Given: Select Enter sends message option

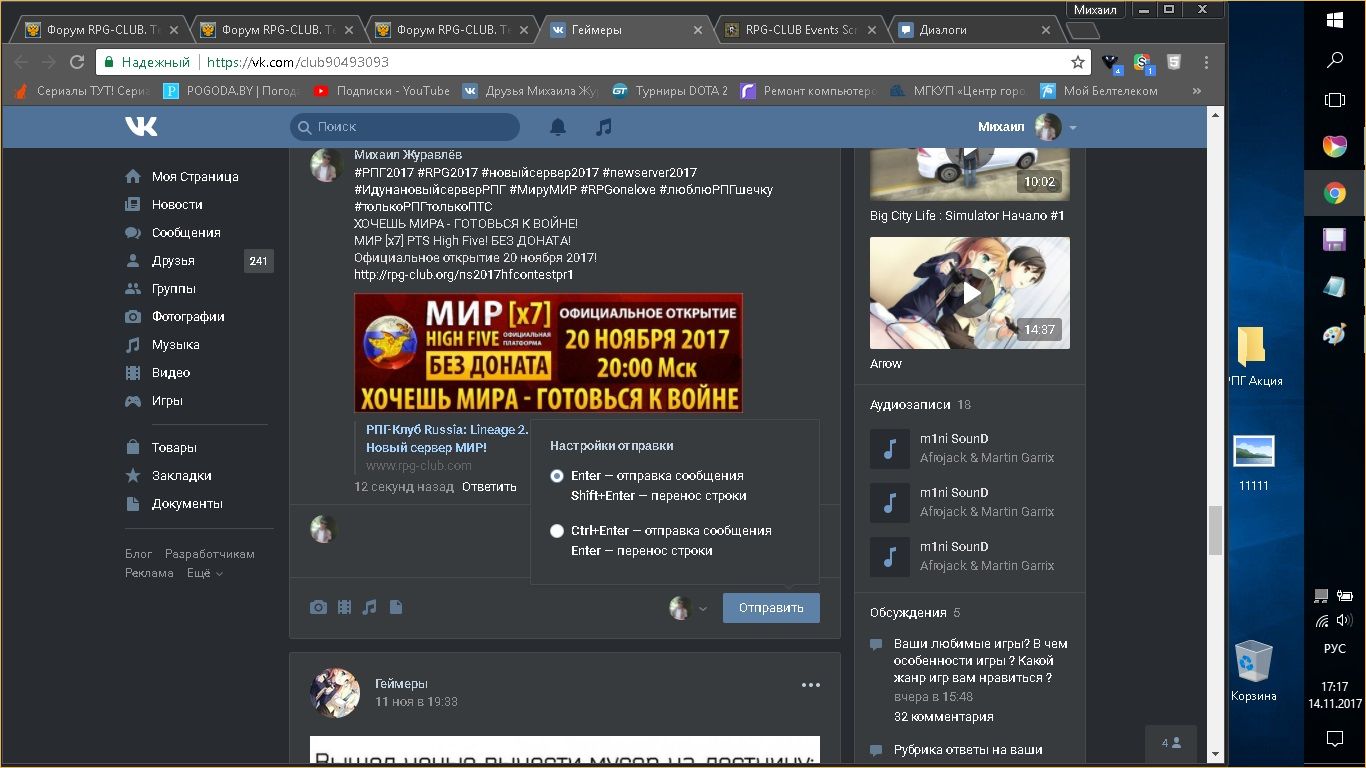Looking at the screenshot, I should pos(557,476).
